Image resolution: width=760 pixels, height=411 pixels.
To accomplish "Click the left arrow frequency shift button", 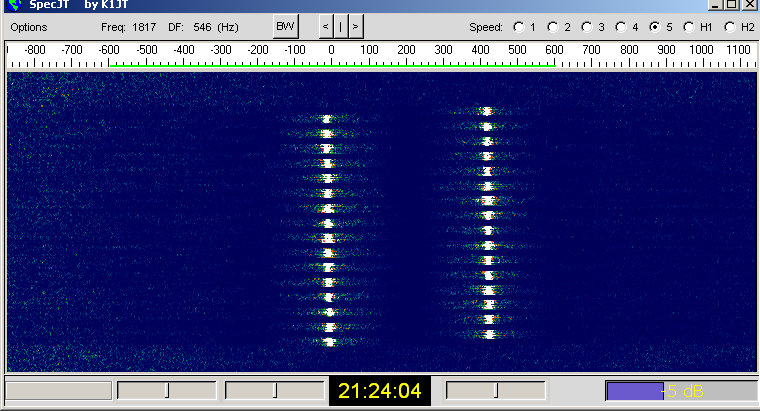I will pyautogui.click(x=326, y=27).
